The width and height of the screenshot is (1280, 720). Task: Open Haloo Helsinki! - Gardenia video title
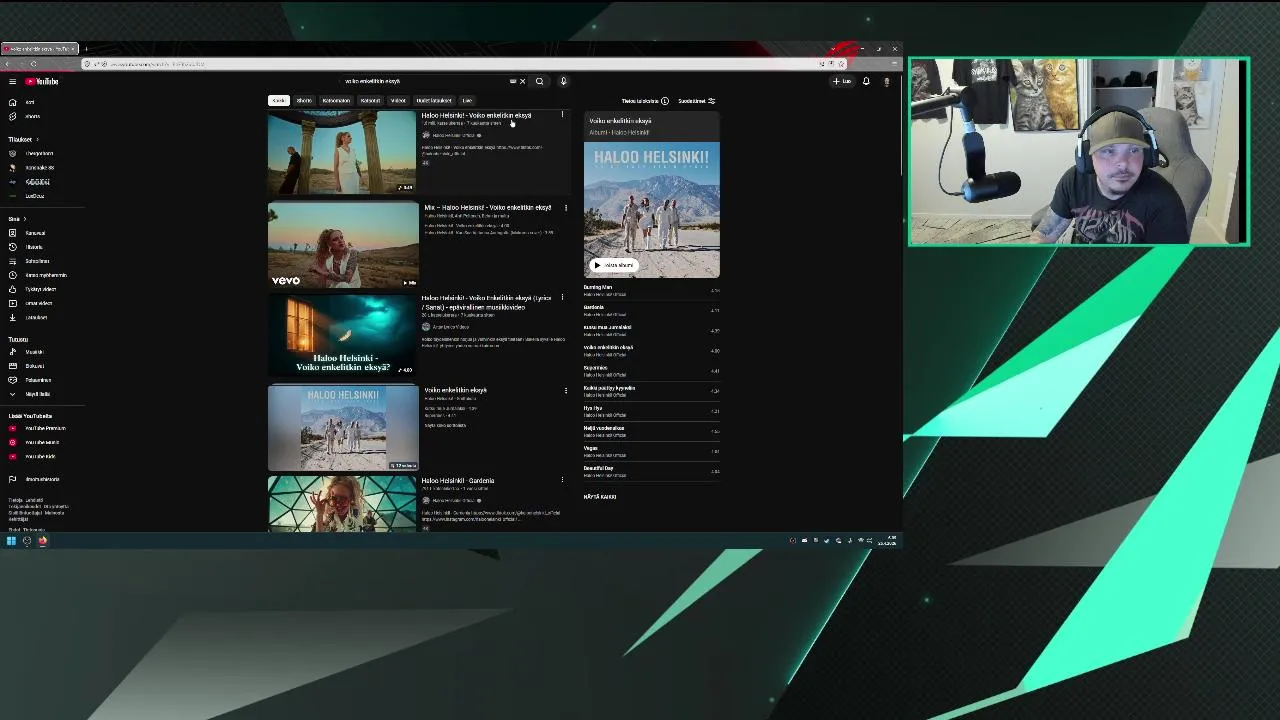[458, 481]
